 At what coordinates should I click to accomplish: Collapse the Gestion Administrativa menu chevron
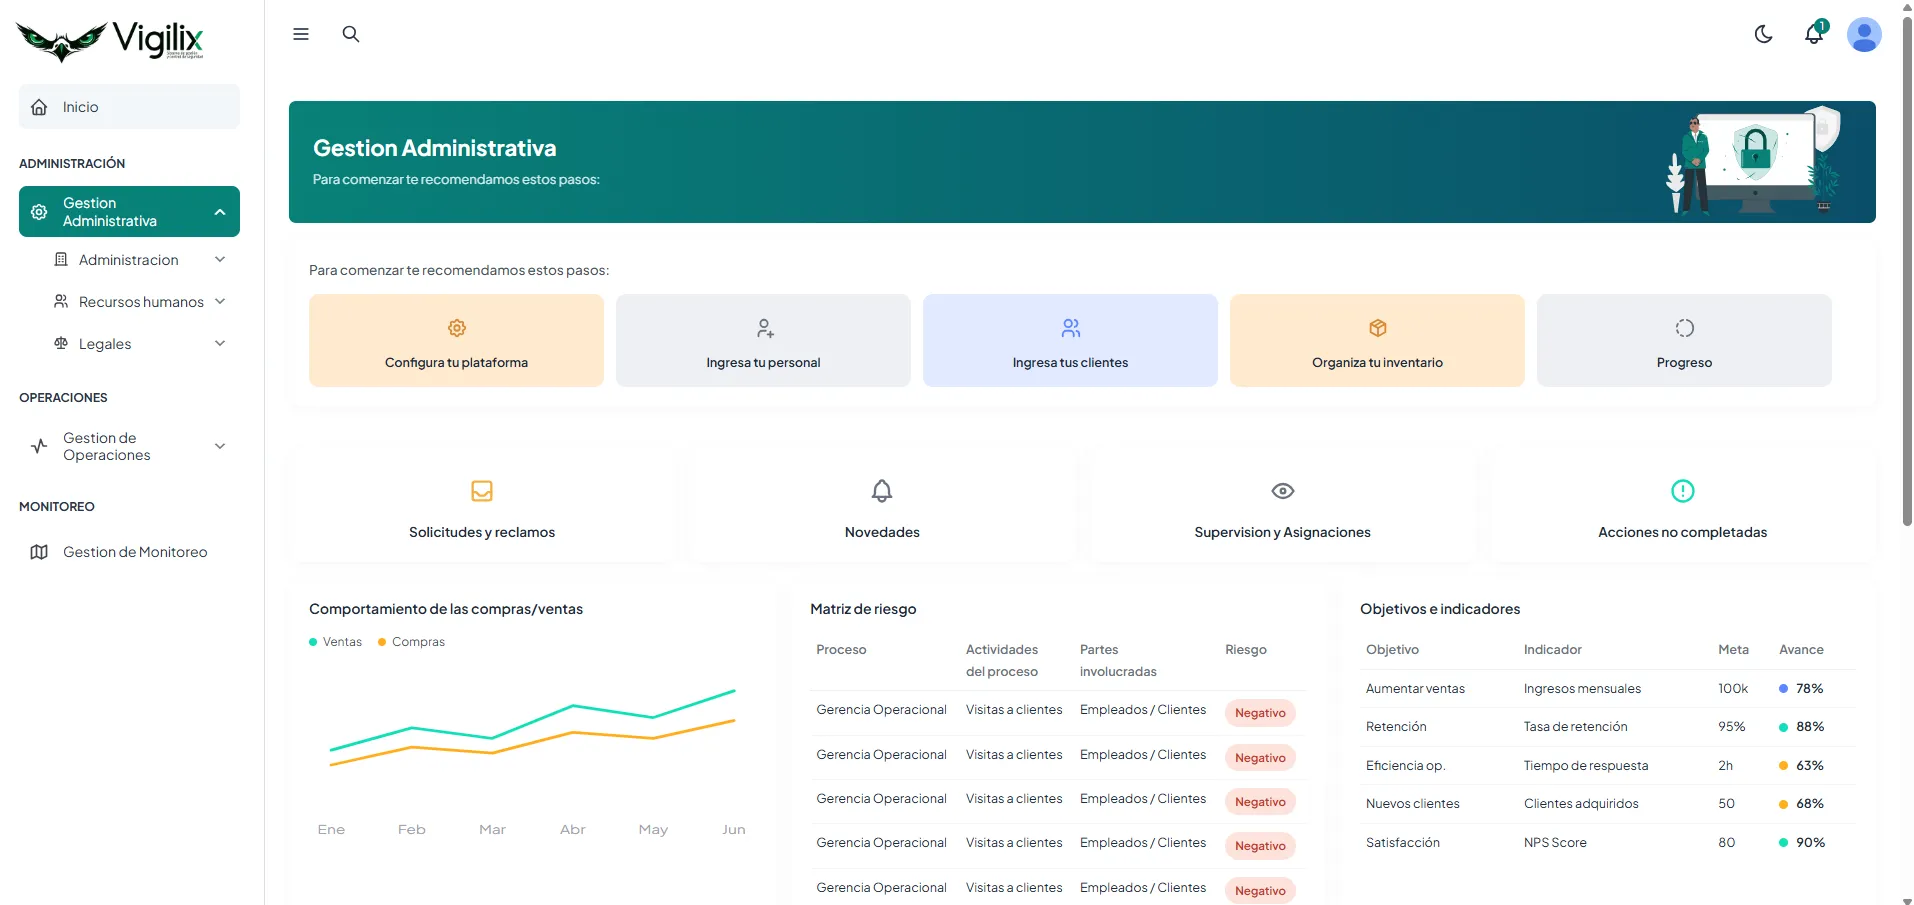[220, 212]
